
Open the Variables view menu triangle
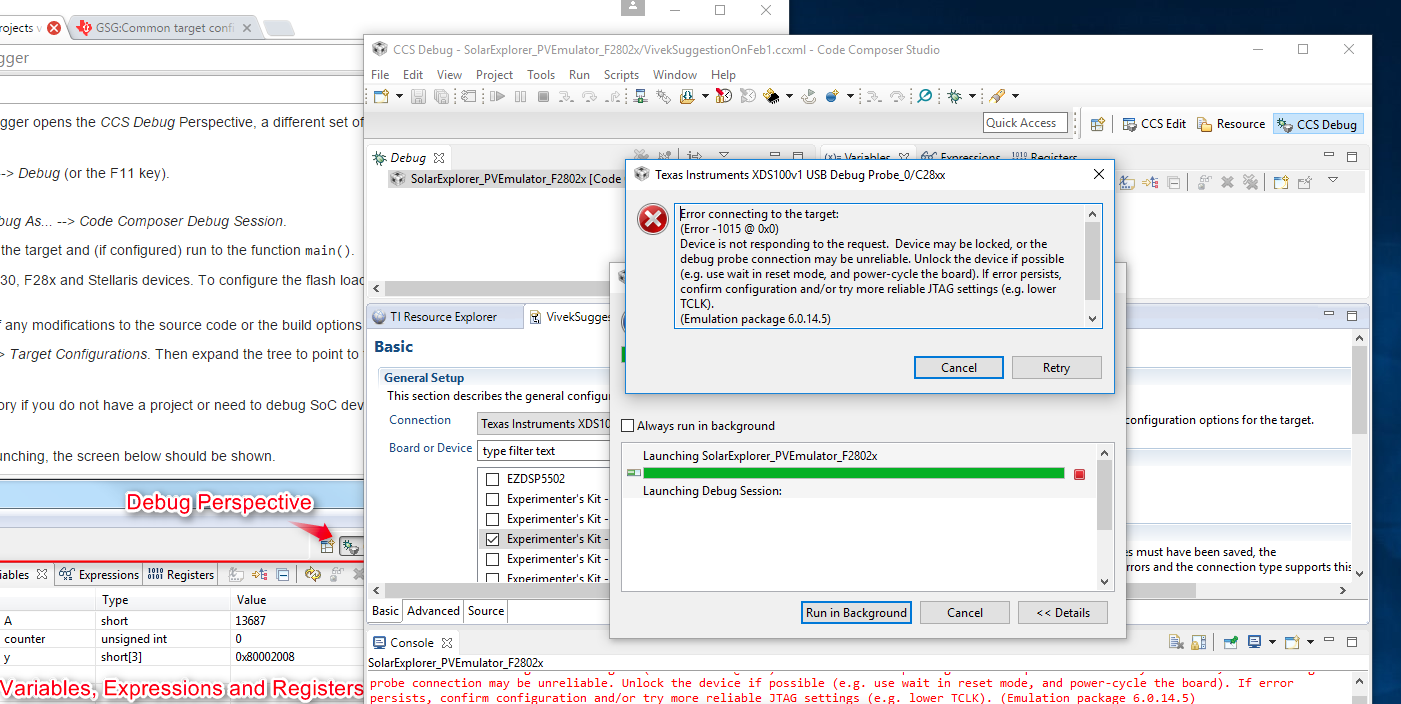click(x=1333, y=182)
